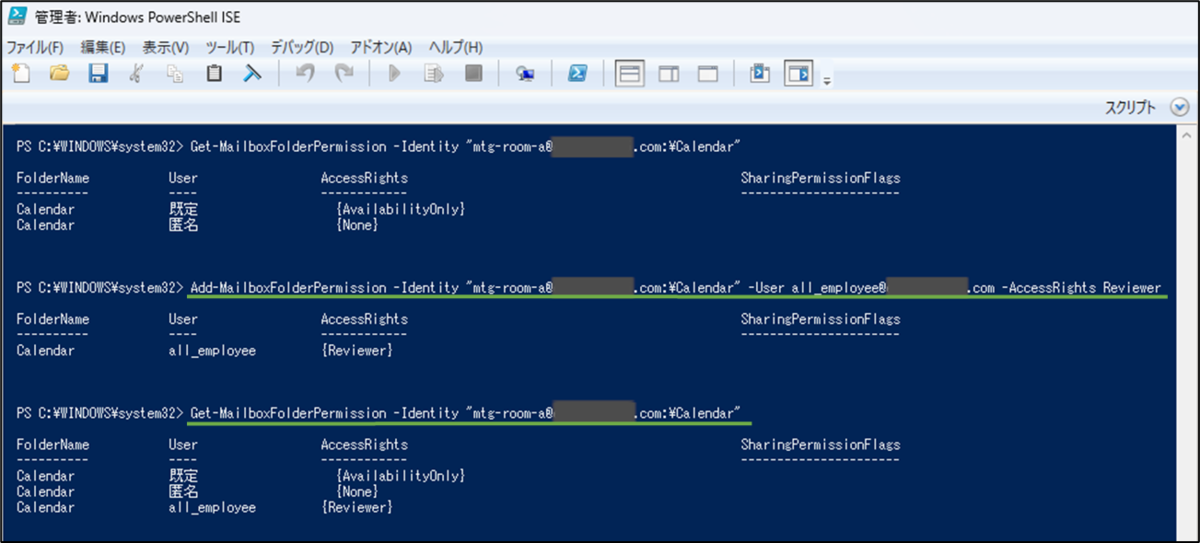Clear the console pane icon
The width and height of the screenshot is (1200, 543).
tap(252, 73)
